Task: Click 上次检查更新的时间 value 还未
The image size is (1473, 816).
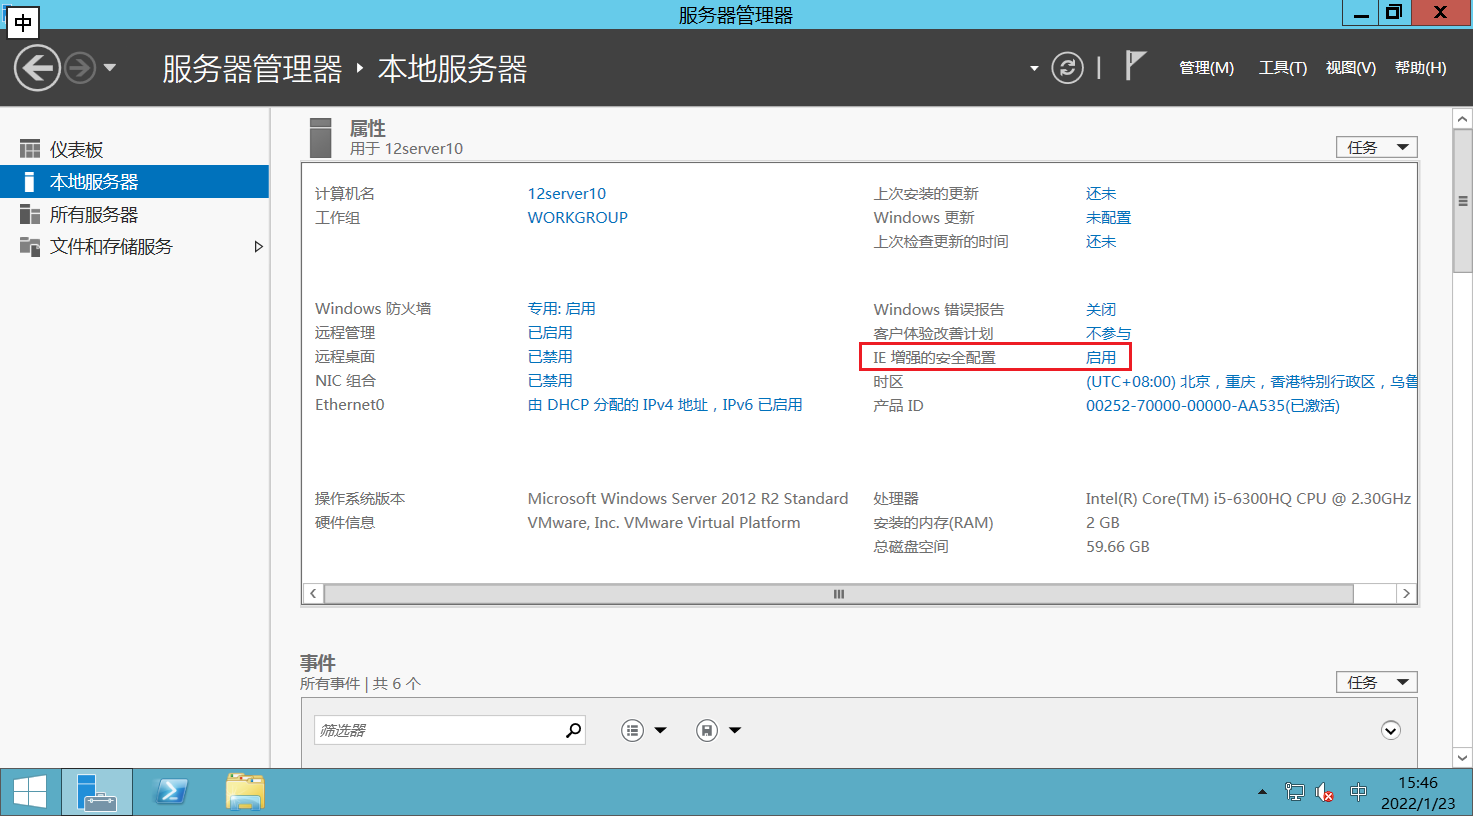Action: pos(1101,242)
